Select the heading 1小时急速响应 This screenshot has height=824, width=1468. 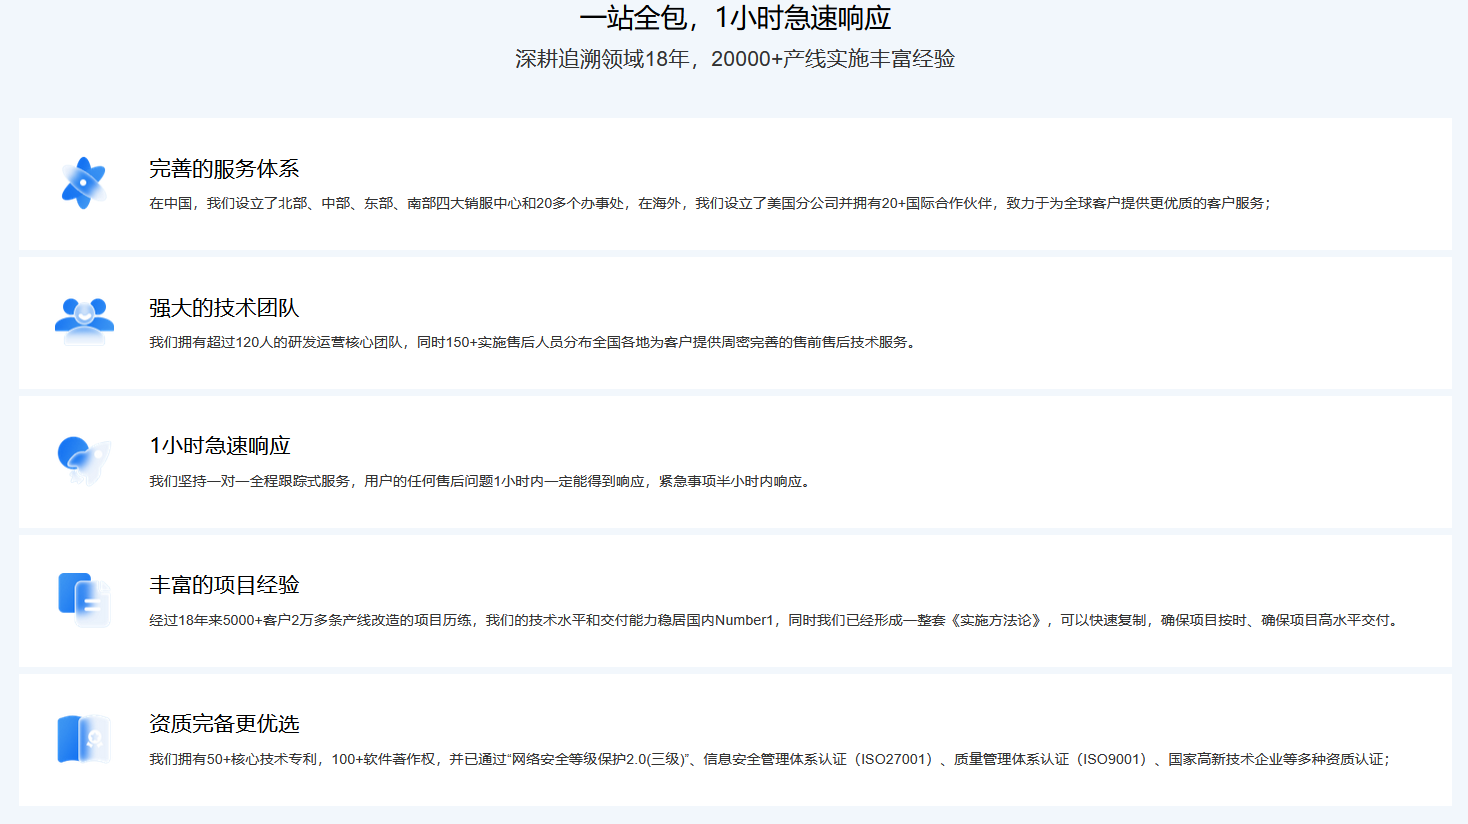(x=220, y=446)
